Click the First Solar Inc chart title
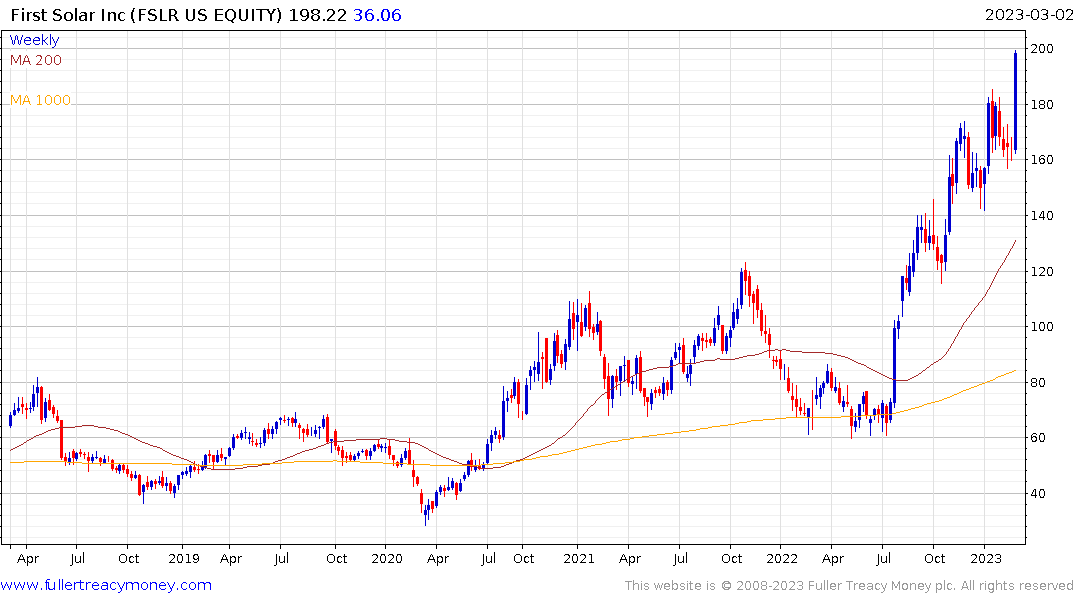This screenshot has height=600, width=1075. pyautogui.click(x=146, y=15)
